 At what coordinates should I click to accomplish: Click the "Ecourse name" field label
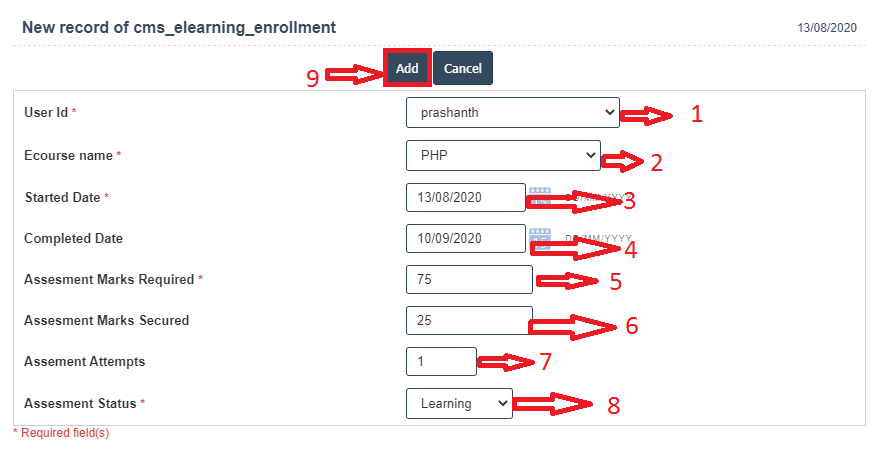coord(68,156)
